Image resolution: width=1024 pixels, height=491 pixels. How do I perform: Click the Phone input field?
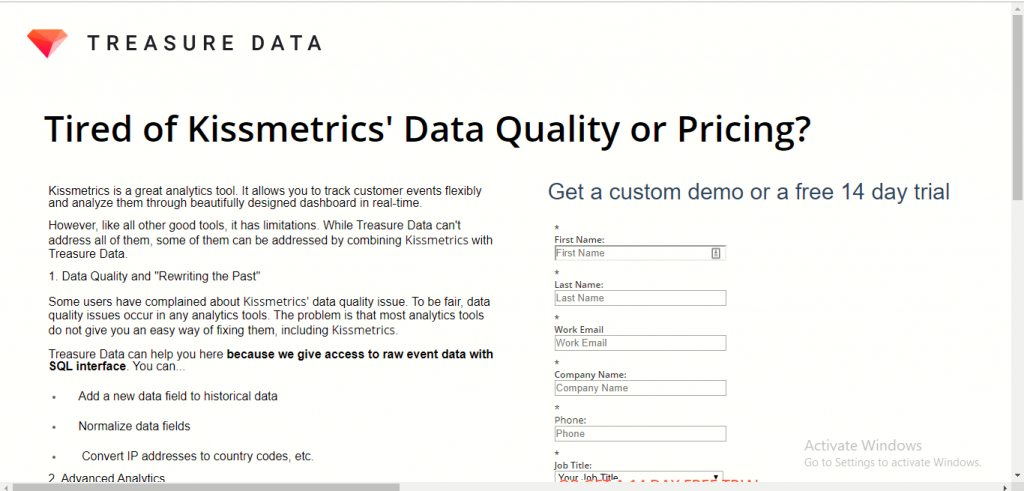[x=640, y=434]
